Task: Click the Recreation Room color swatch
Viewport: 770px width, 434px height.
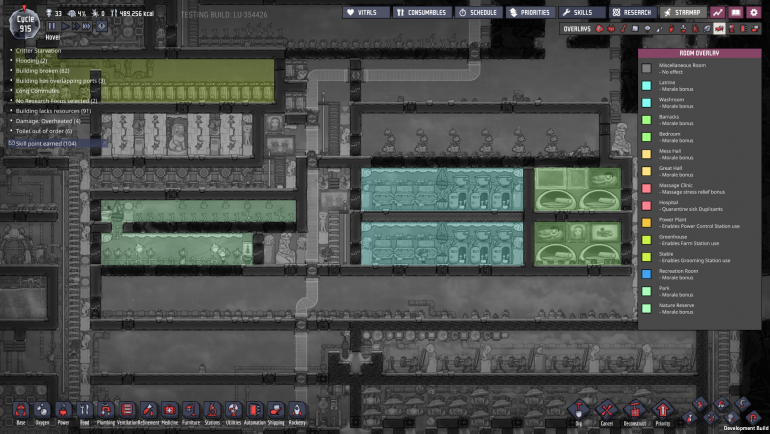Action: point(647,274)
